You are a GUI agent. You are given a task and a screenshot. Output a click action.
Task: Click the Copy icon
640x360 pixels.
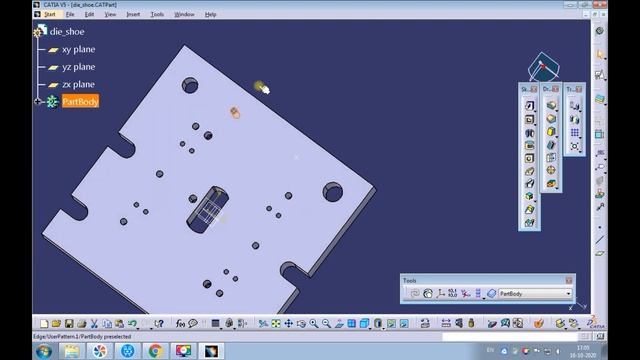coord(107,324)
